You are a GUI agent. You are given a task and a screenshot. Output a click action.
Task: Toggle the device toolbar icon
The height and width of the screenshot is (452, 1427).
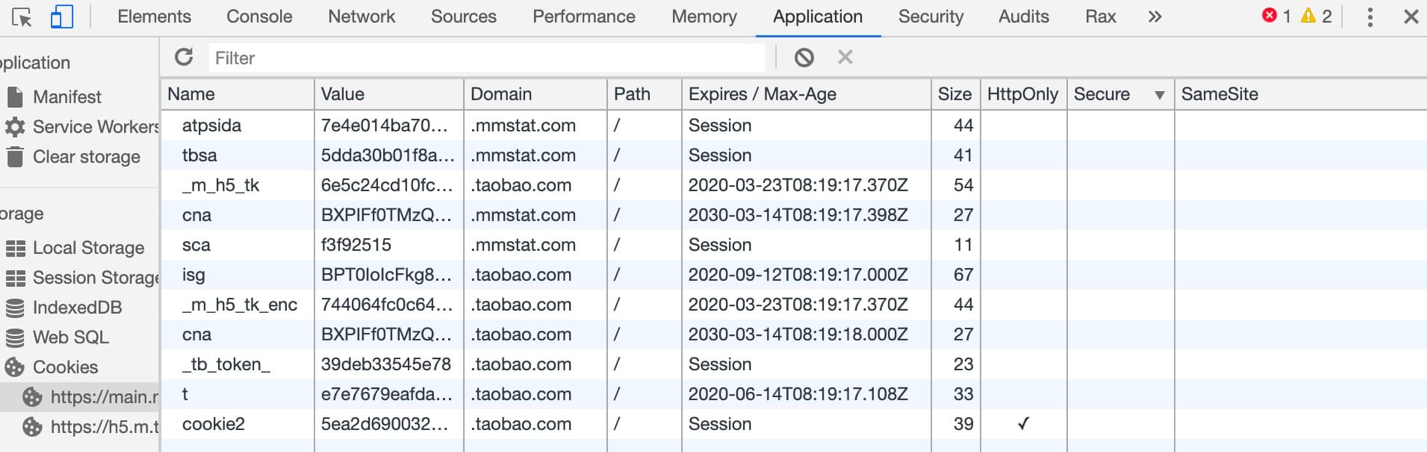click(x=61, y=17)
